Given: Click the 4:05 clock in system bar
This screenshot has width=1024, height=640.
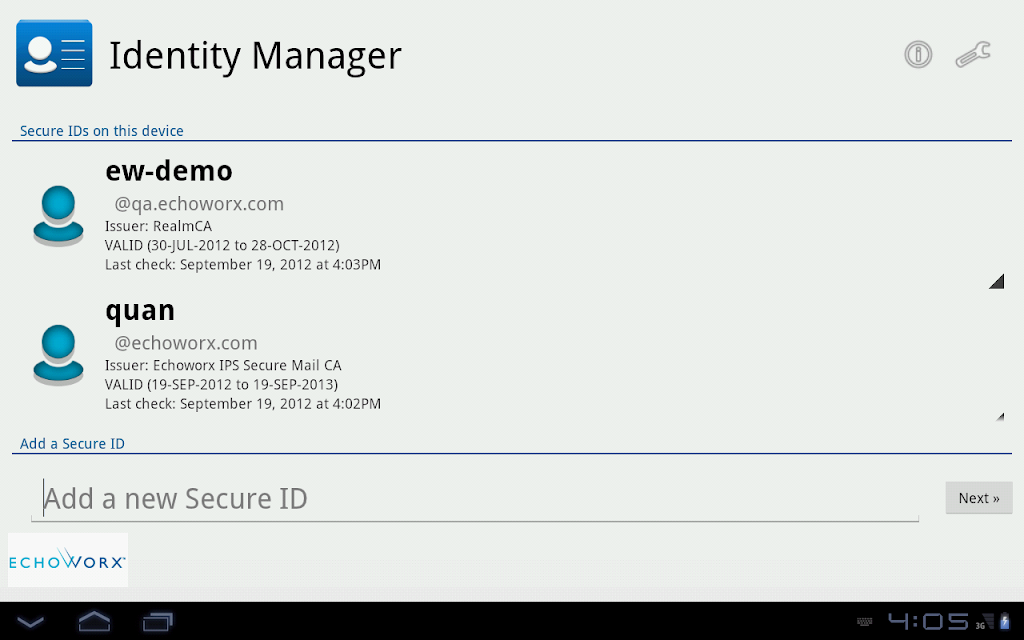Looking at the screenshot, I should pos(928,621).
